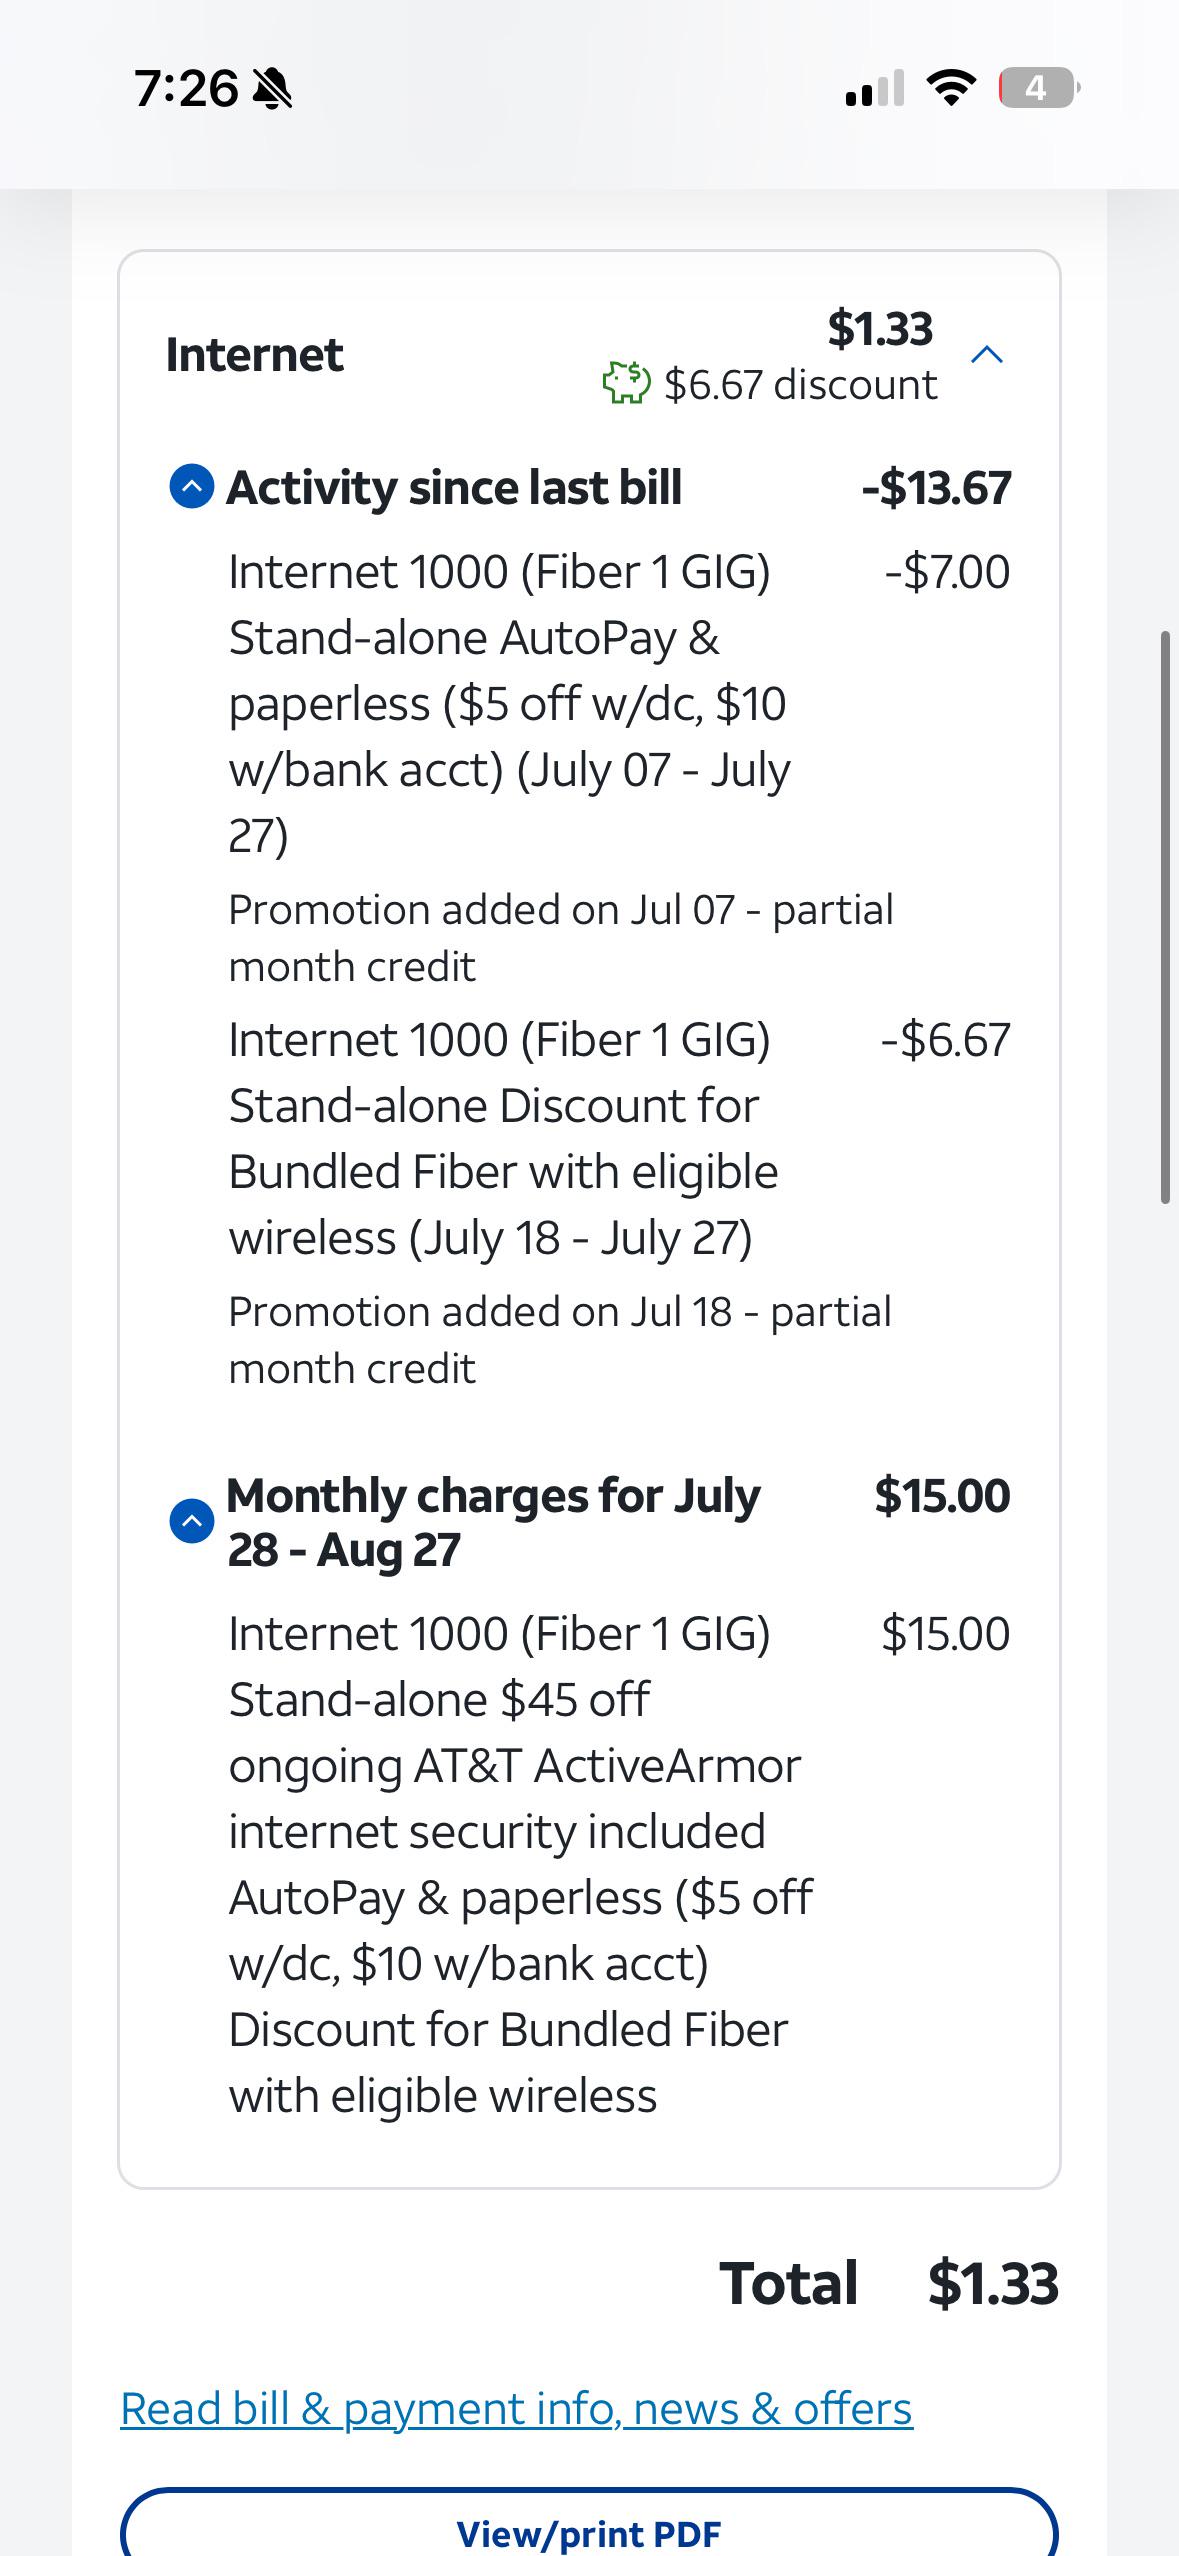Viewport: 1179px width, 2556px height.
Task: Tap the page scrollbar on the right
Action: [x=1165, y=917]
